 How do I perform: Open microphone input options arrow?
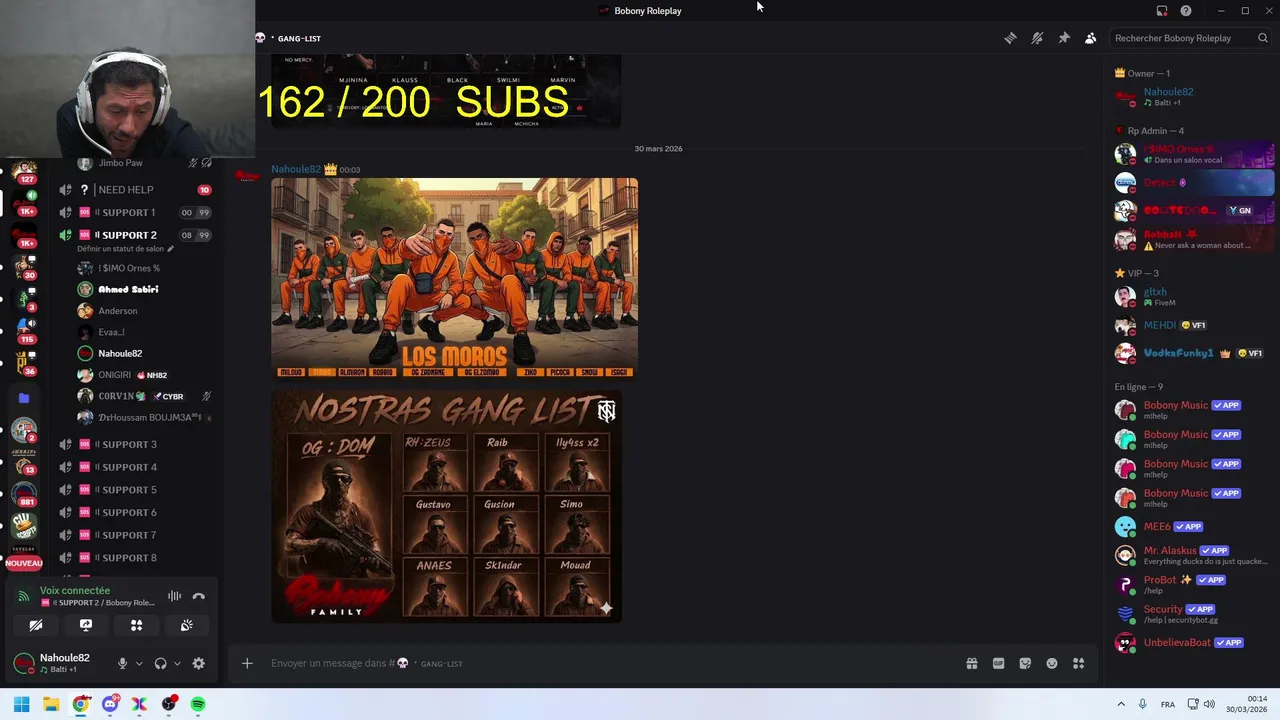point(139,663)
